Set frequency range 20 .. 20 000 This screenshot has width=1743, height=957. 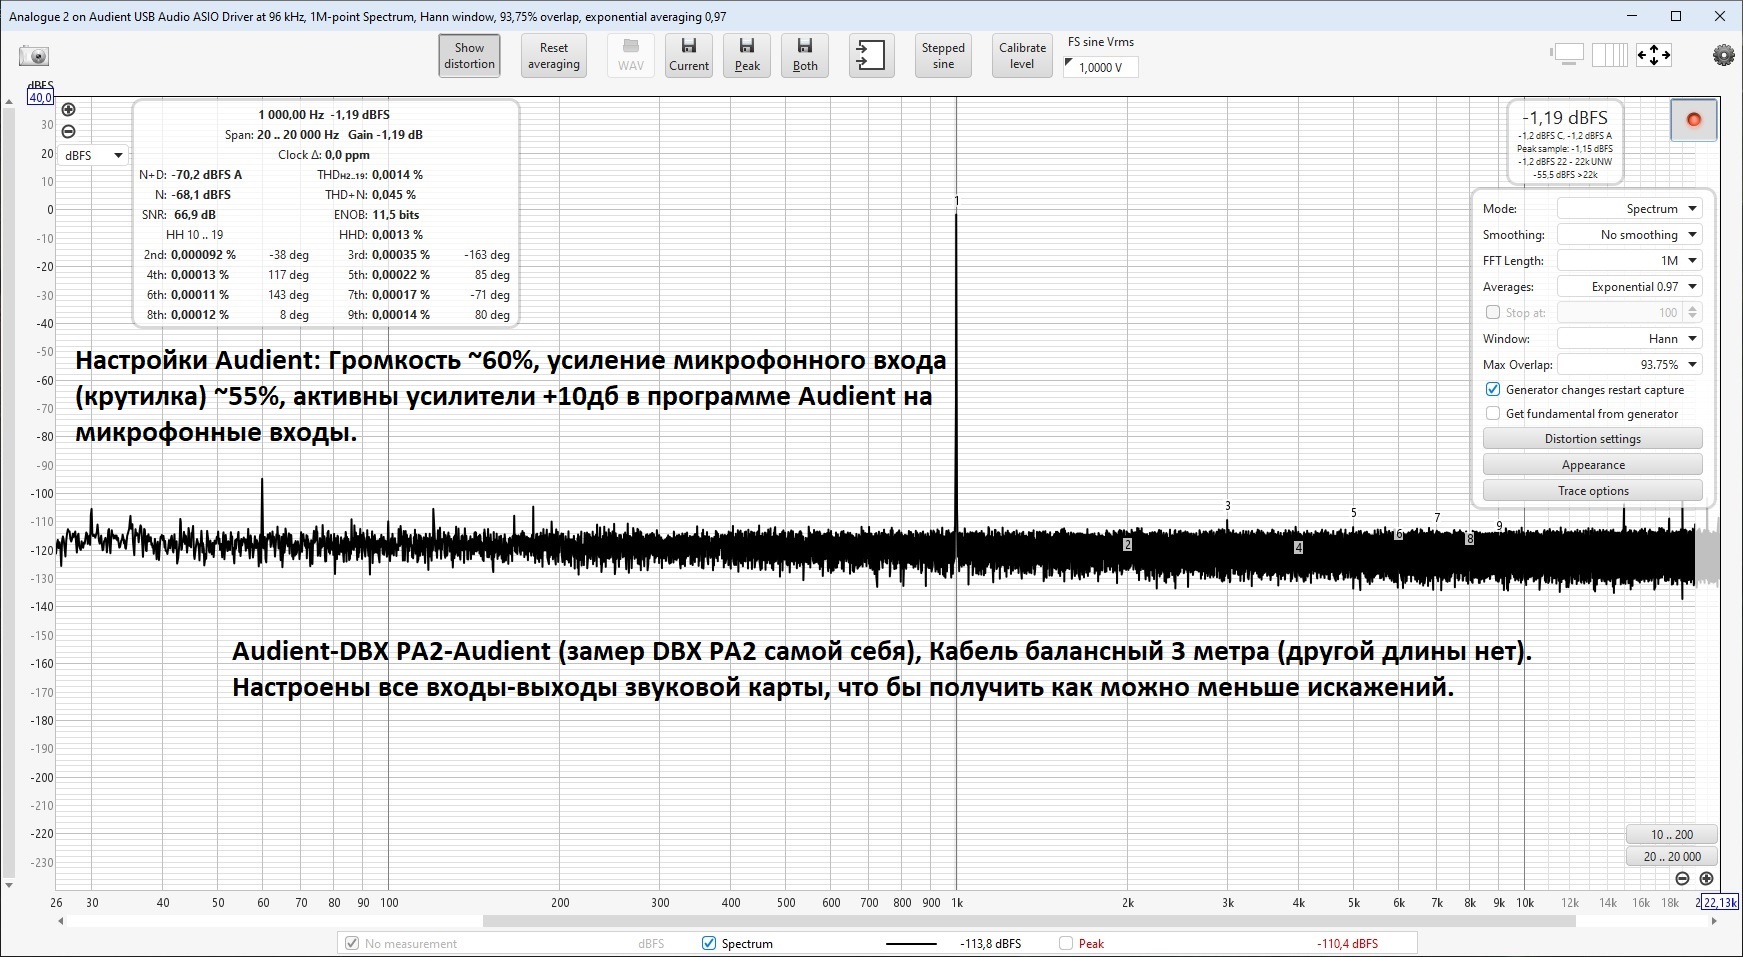click(x=1671, y=856)
